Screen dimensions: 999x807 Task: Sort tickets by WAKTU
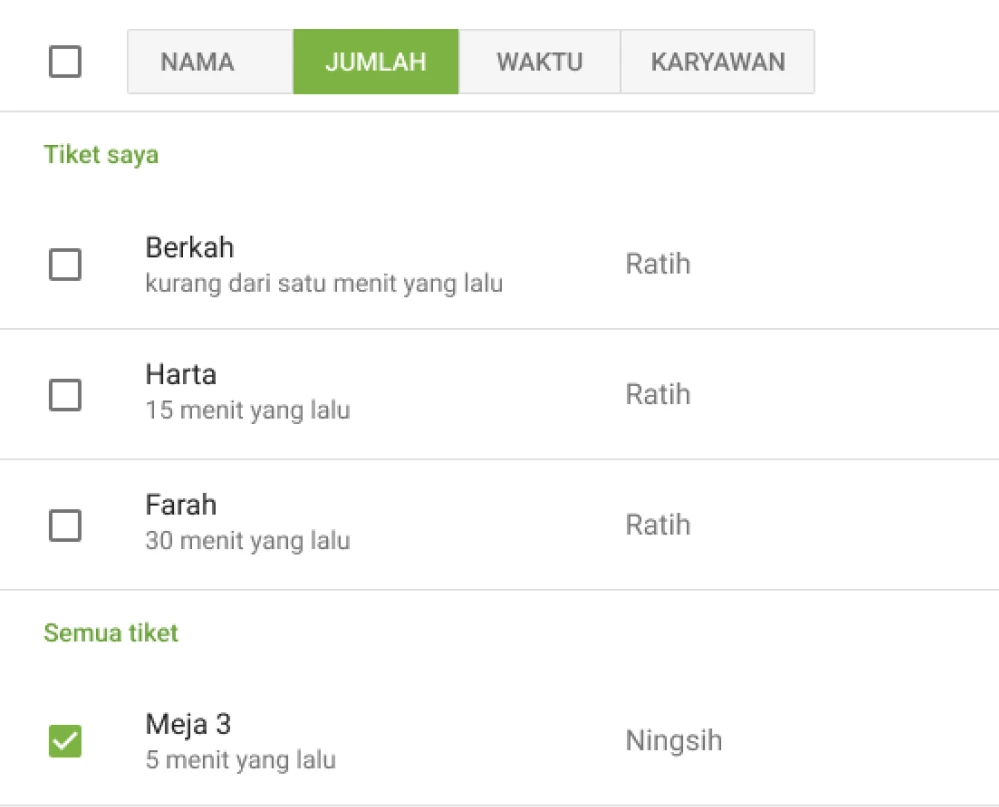pos(539,61)
